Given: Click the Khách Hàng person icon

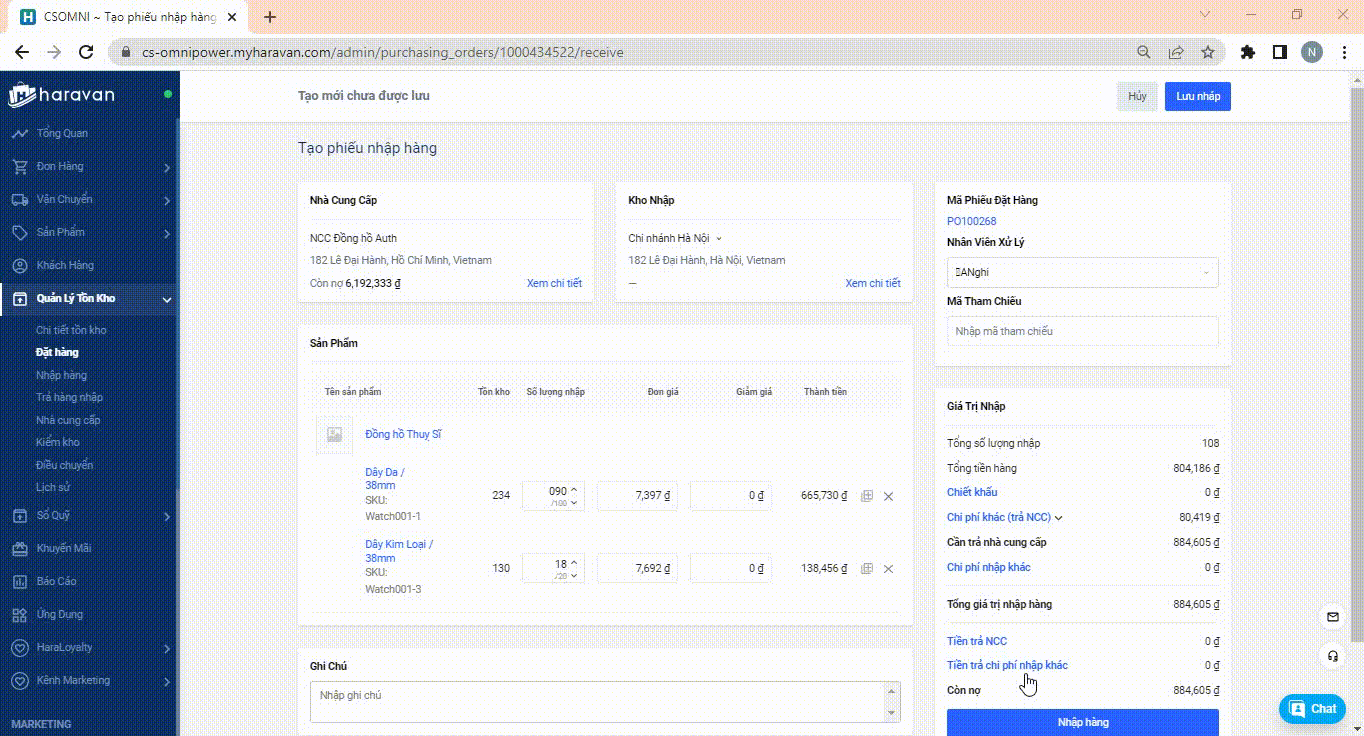Looking at the screenshot, I should pyautogui.click(x=19, y=265).
